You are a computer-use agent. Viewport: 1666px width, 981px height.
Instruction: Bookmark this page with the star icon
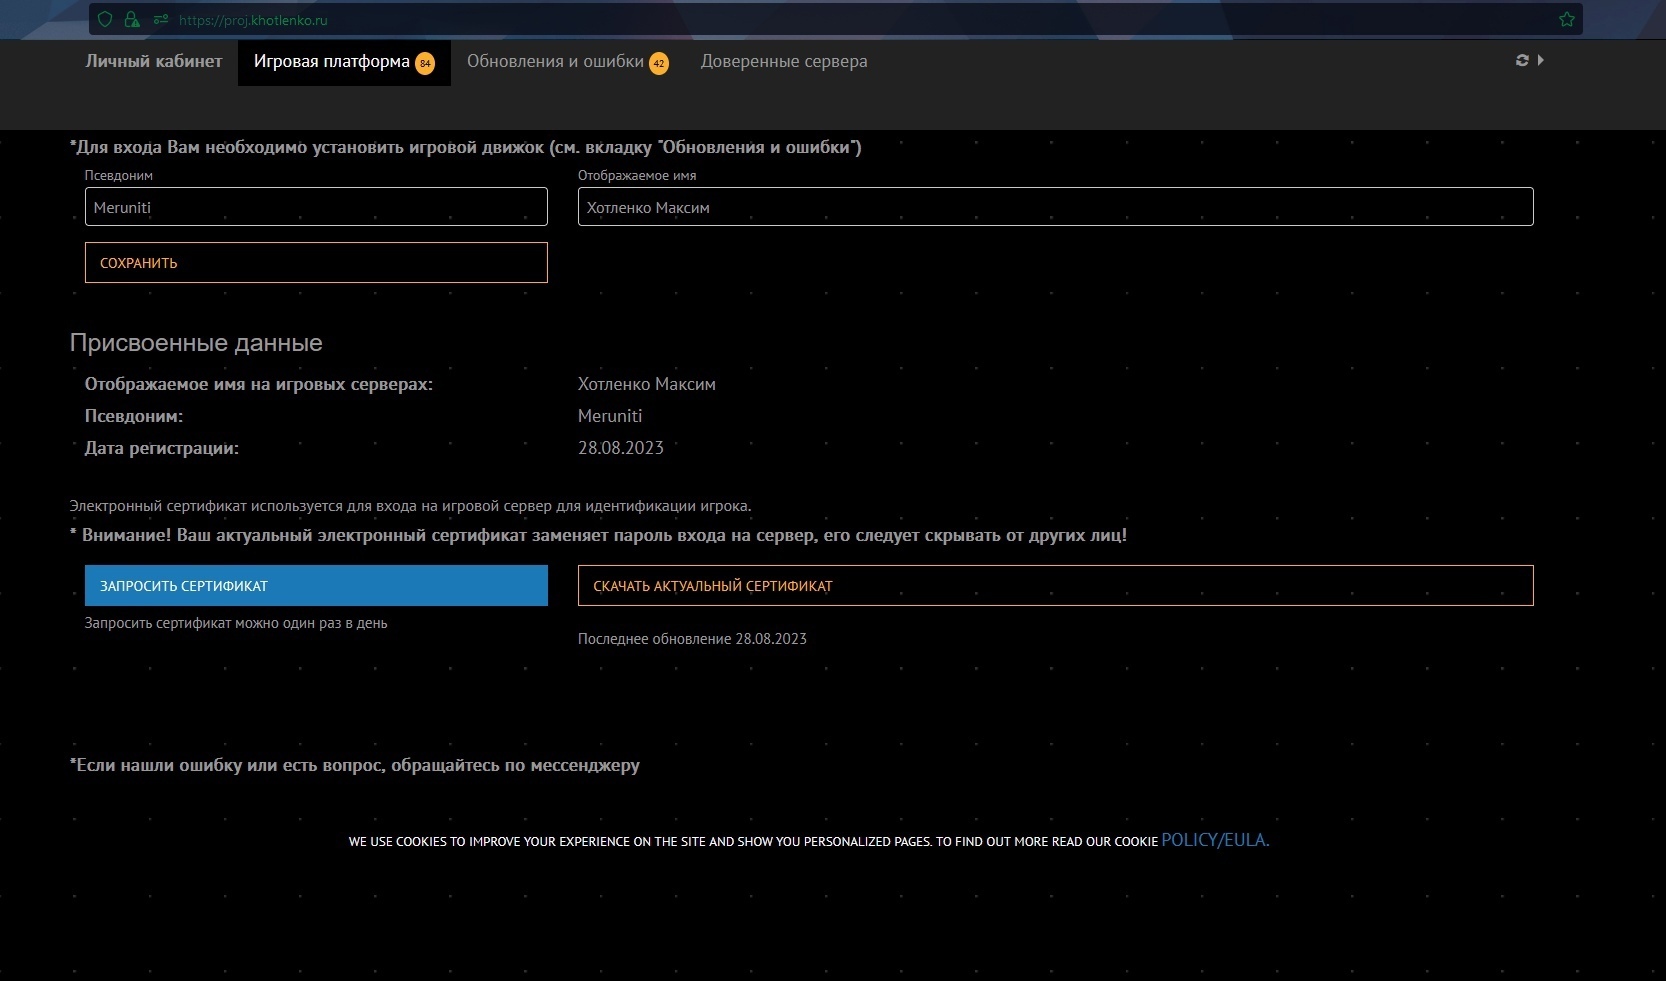pos(1567,19)
